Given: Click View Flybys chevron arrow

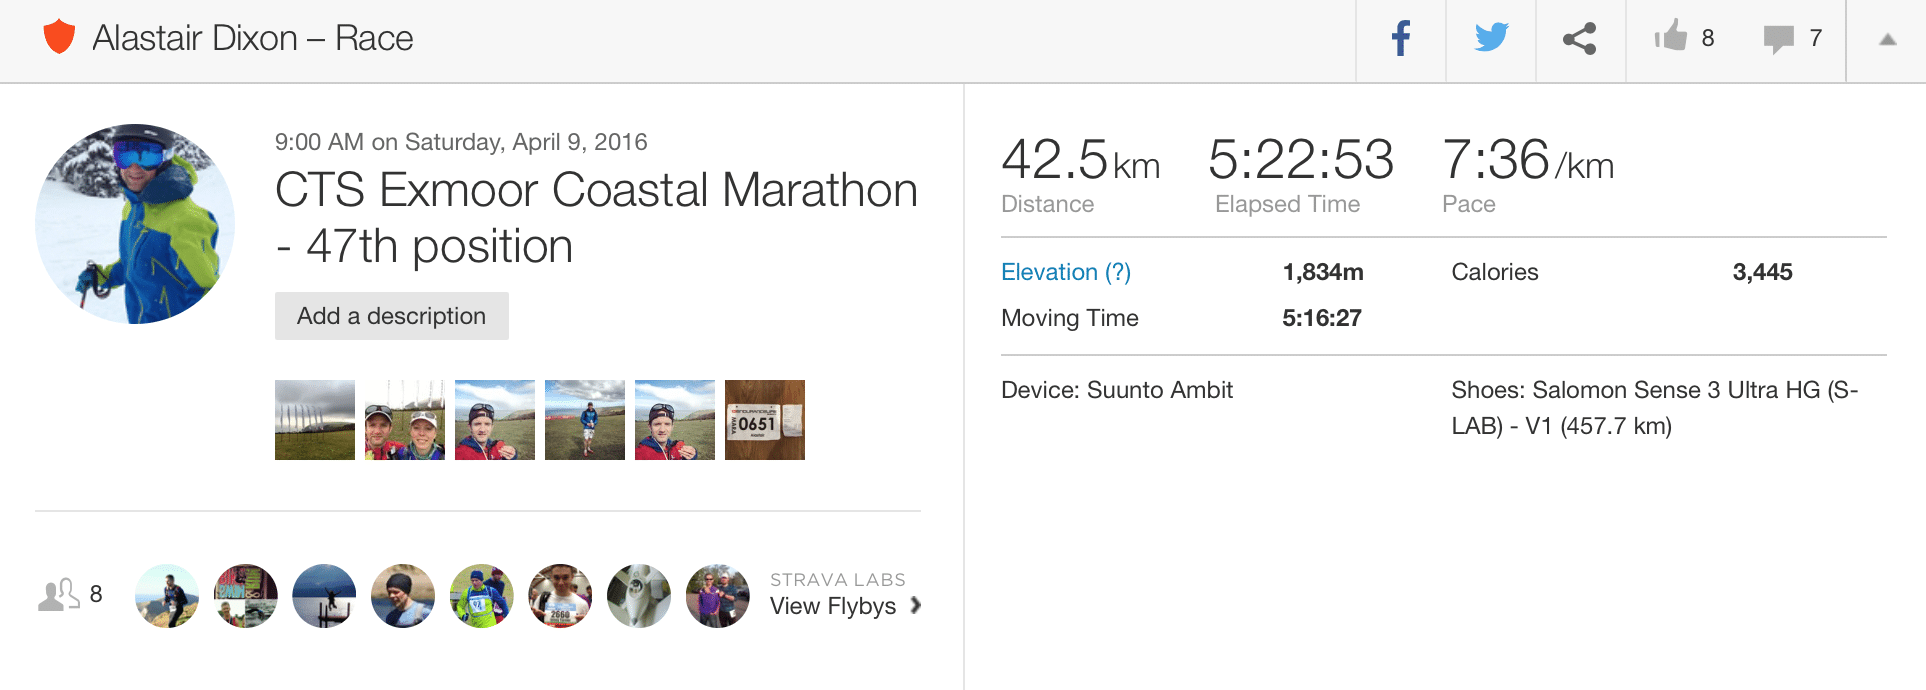Looking at the screenshot, I should pyautogui.click(x=915, y=605).
